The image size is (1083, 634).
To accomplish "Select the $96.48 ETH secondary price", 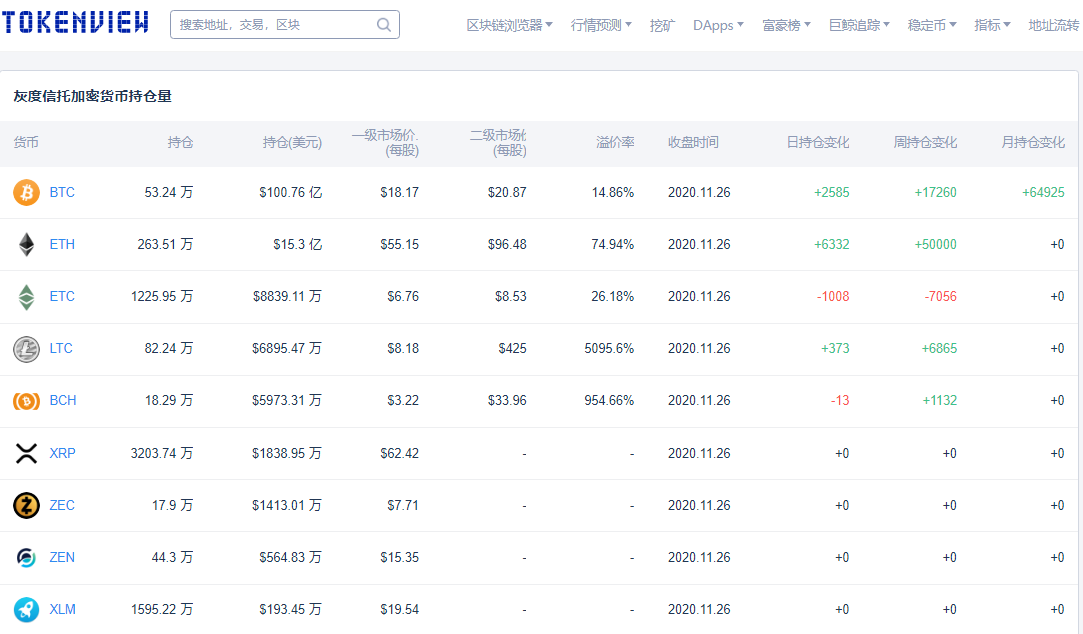I will tap(507, 244).
